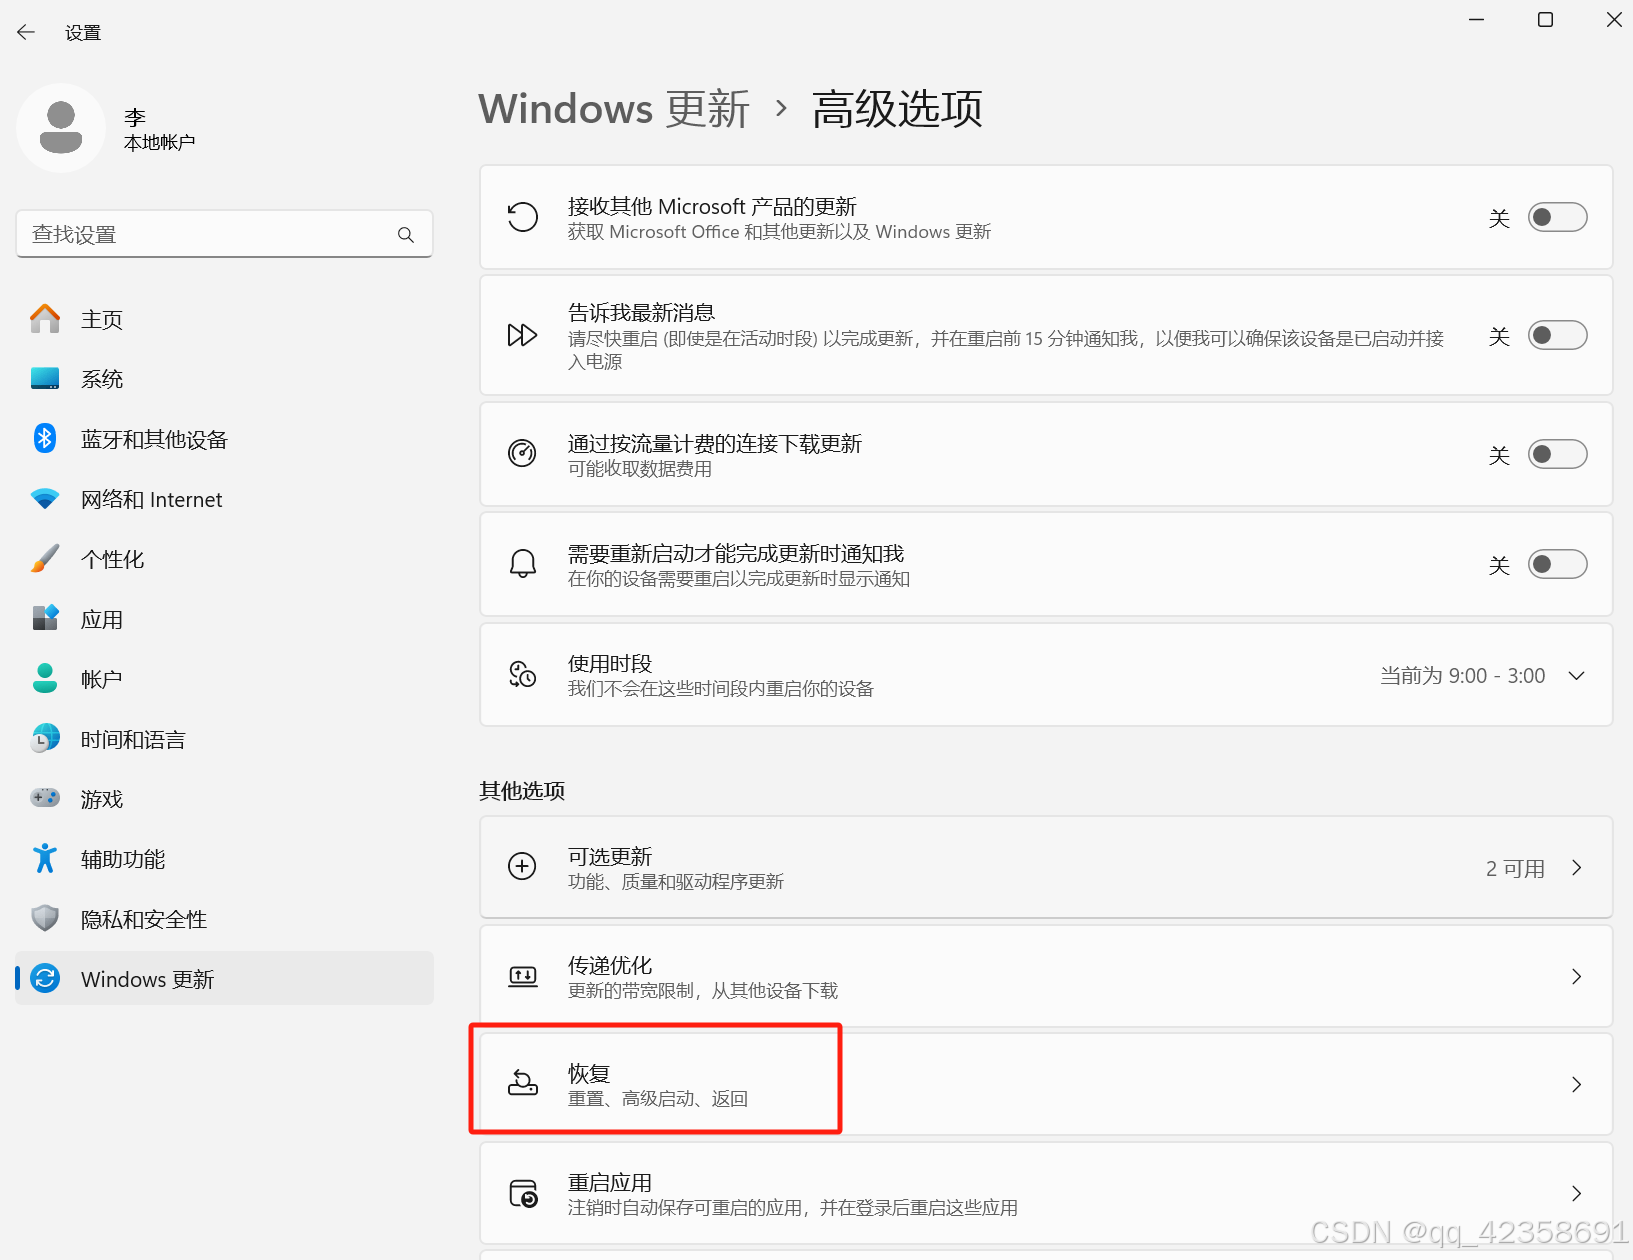
Task: Click the Bluetooth icon for 蓝牙和其他设备
Action: [45, 439]
